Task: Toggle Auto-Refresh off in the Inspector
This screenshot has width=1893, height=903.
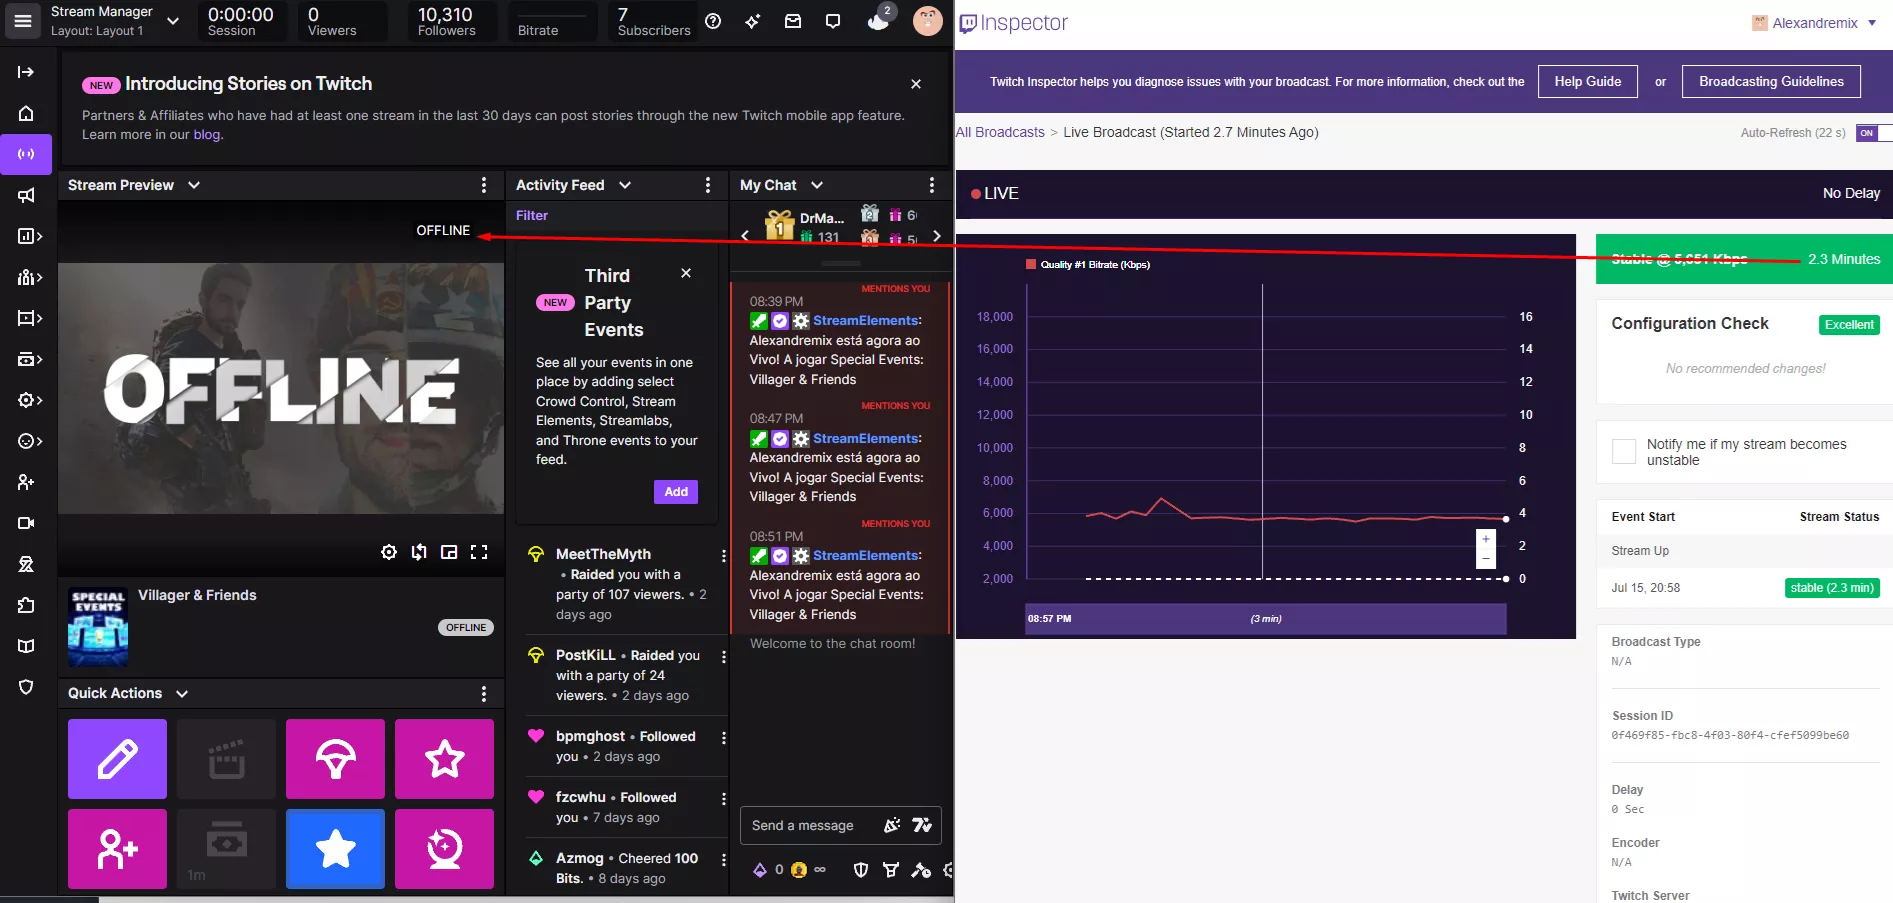Action: 1868,132
